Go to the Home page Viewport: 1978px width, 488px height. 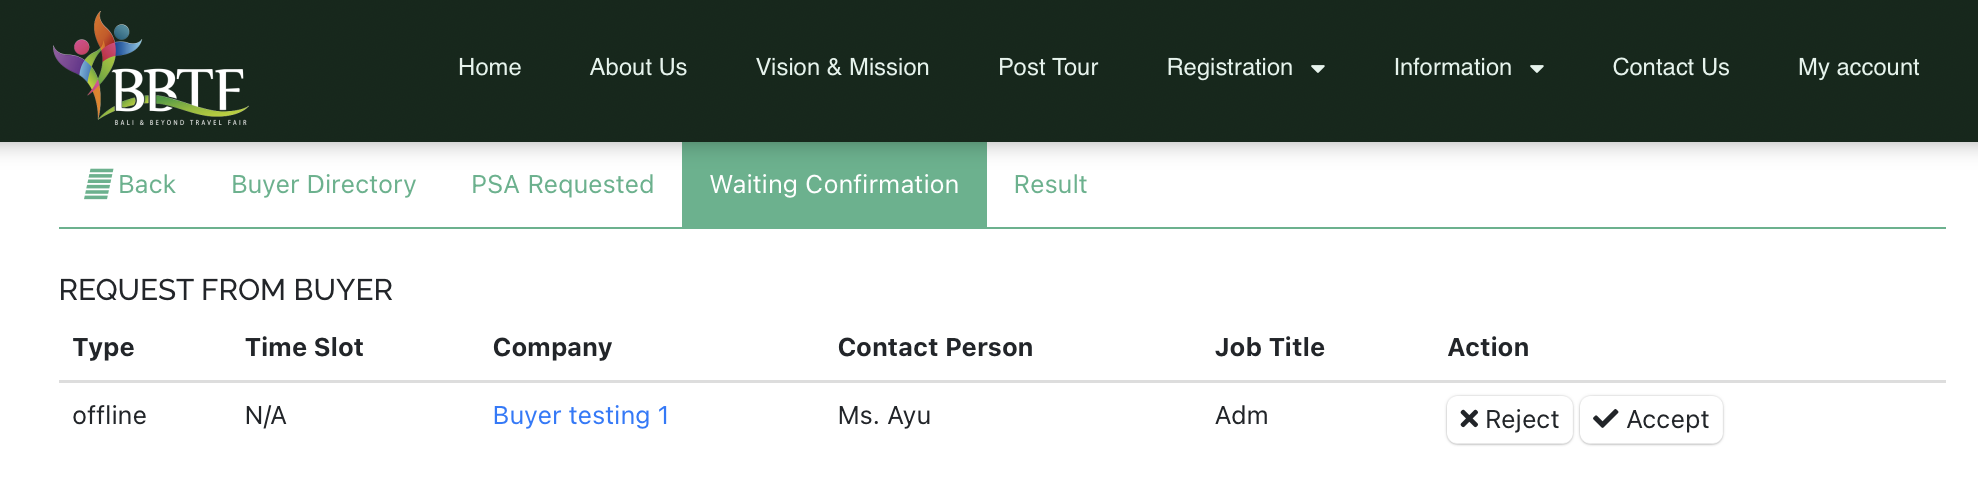tap(489, 67)
